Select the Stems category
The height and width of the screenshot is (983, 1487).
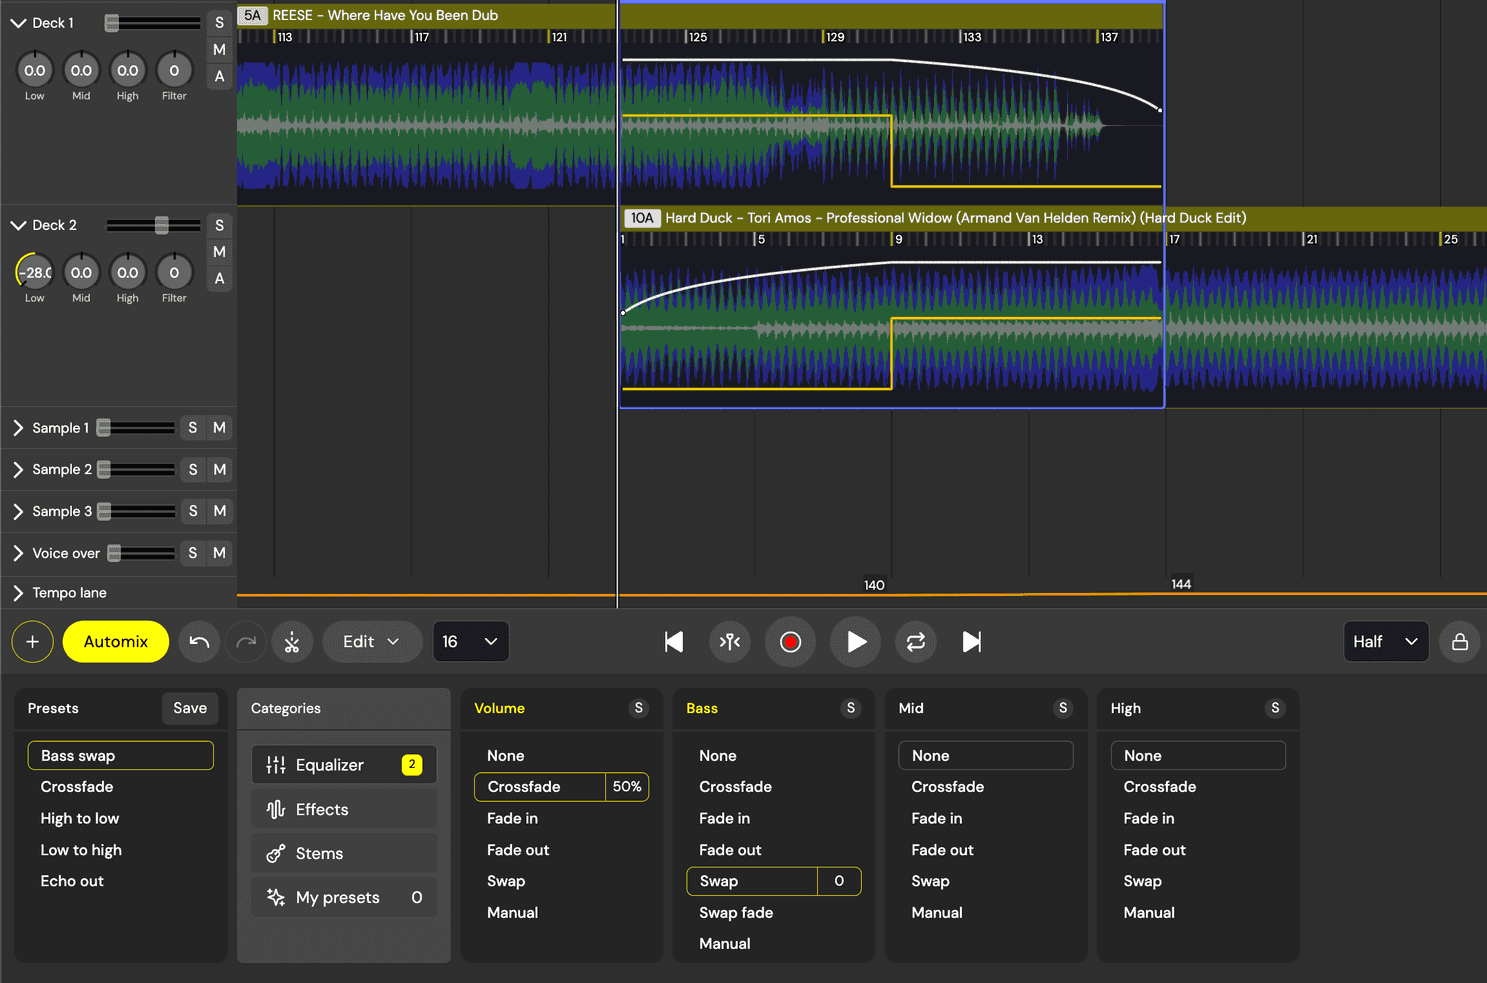[343, 854]
